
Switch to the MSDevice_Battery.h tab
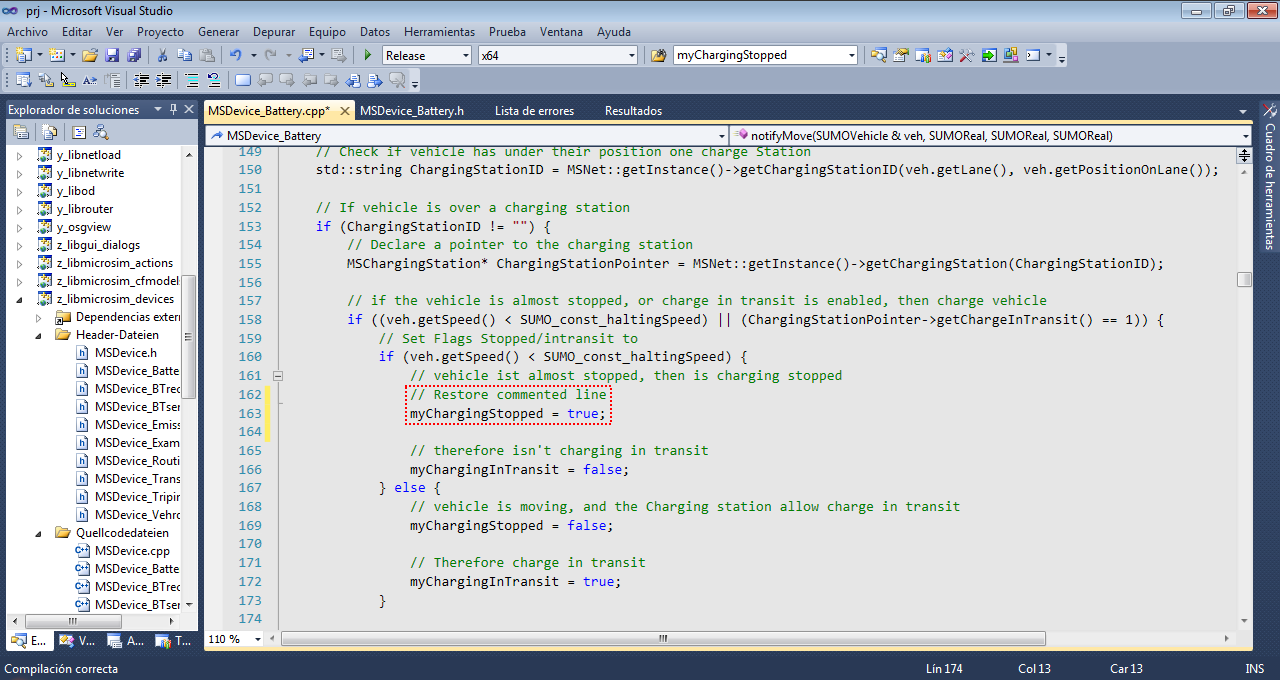tap(412, 111)
